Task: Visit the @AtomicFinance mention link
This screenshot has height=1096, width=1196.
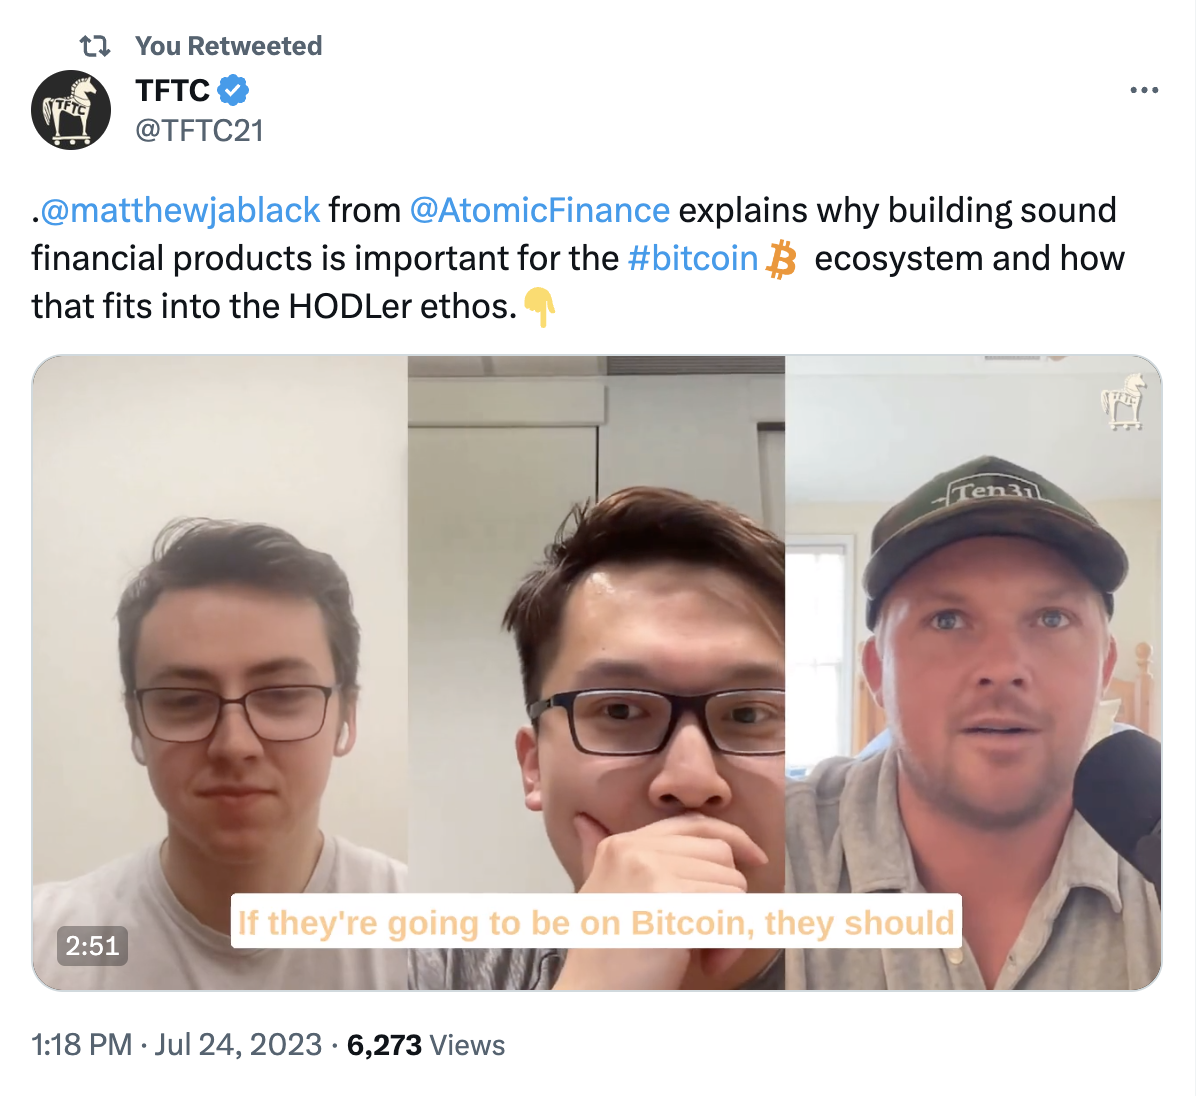Action: (x=539, y=210)
